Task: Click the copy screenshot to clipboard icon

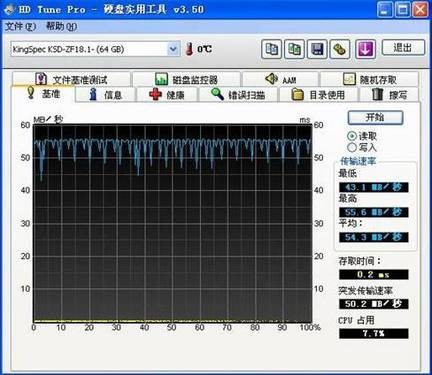Action: click(294, 49)
